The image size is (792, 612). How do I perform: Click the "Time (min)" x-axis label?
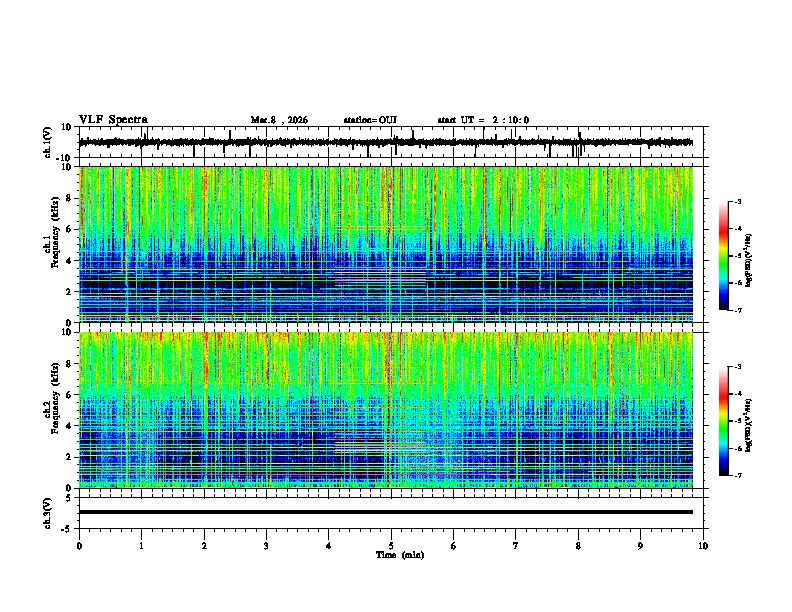(400, 555)
